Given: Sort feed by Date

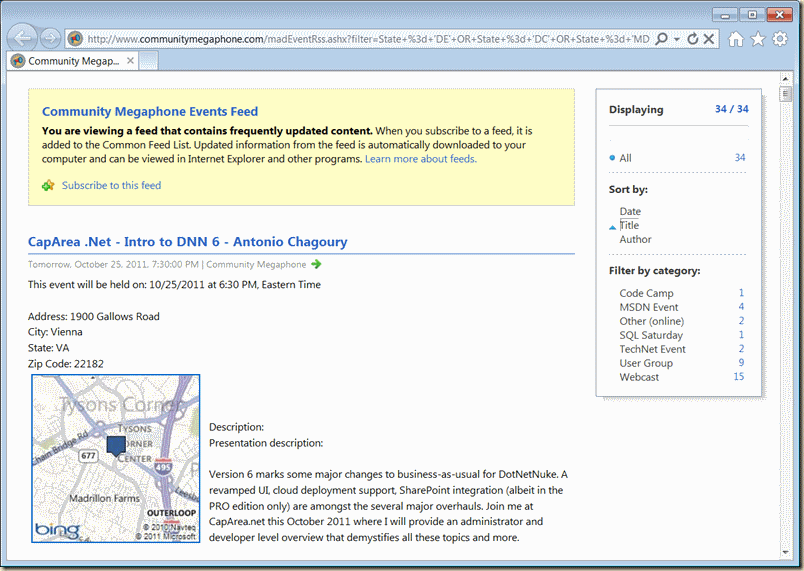Looking at the screenshot, I should pyautogui.click(x=630, y=211).
